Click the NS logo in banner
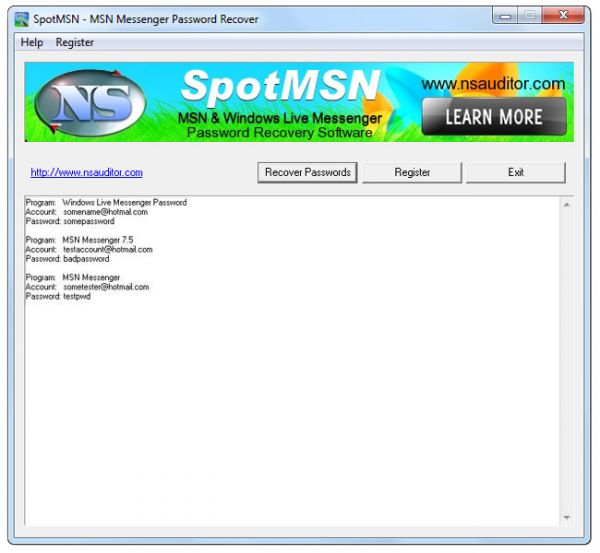This screenshot has height=553, width=600. [90, 103]
